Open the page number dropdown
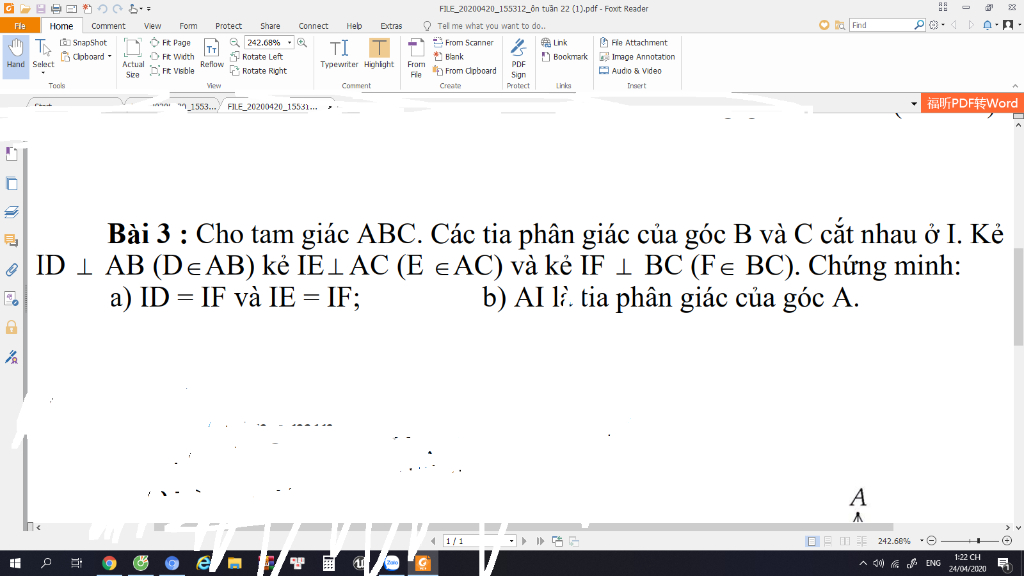This screenshot has height=576, width=1024. (511, 541)
